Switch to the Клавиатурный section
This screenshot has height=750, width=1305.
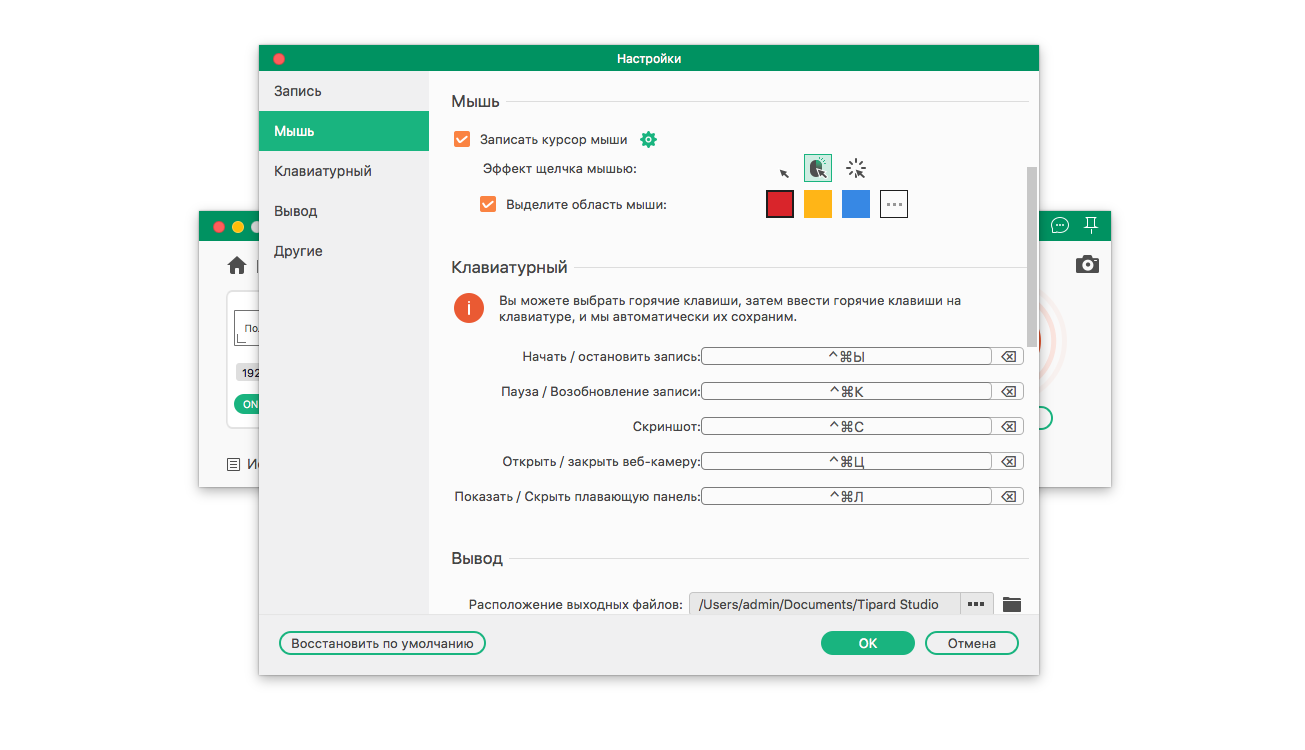tap(323, 171)
